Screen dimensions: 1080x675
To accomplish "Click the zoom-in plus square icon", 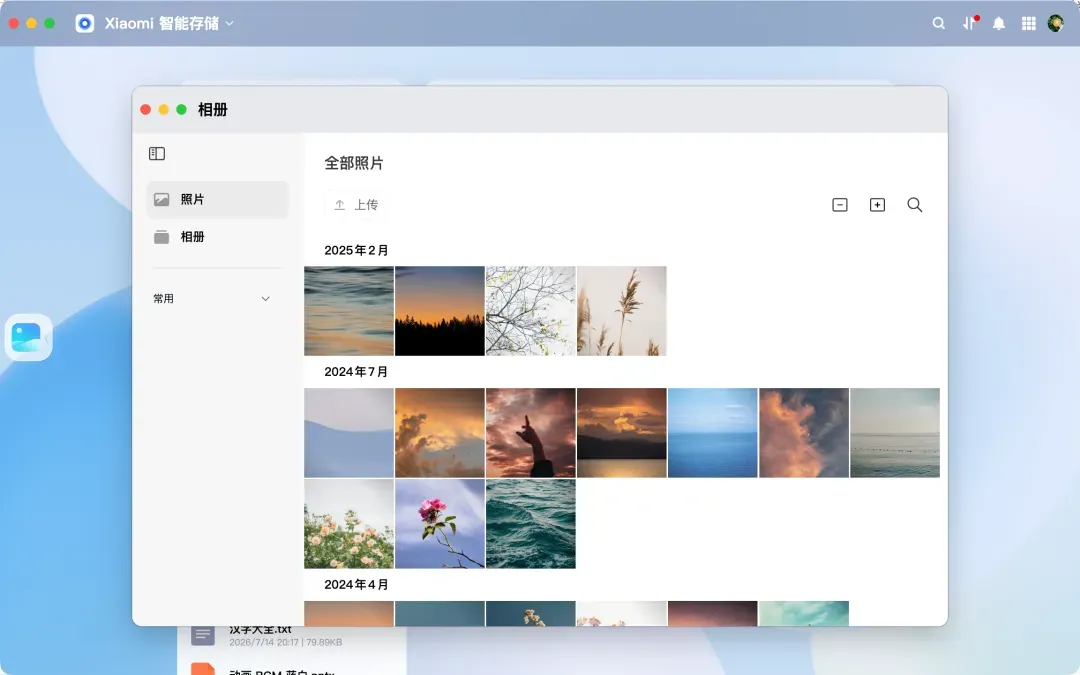I will pos(877,205).
